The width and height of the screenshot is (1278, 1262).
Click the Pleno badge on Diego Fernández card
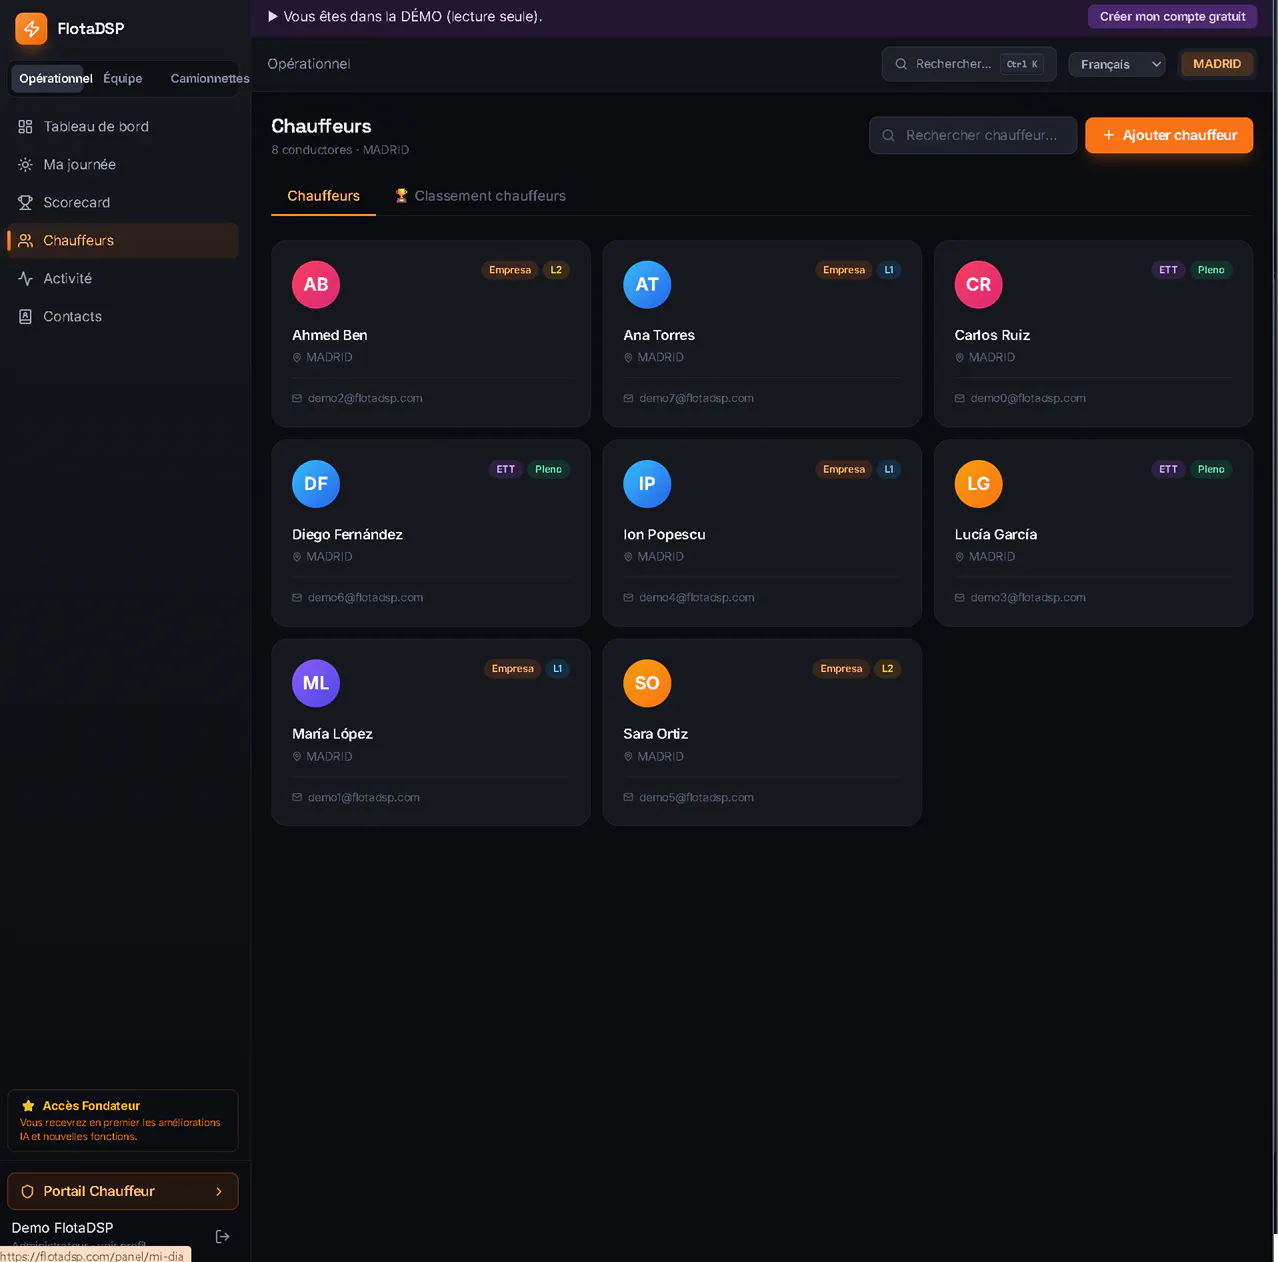[548, 469]
